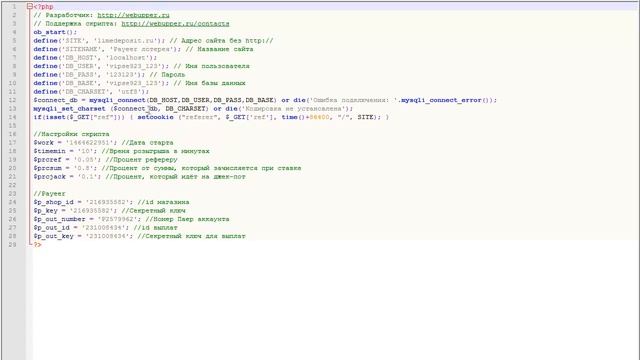Click the define 'SITENAME' line
This screenshot has height=360, width=640.
143,49
